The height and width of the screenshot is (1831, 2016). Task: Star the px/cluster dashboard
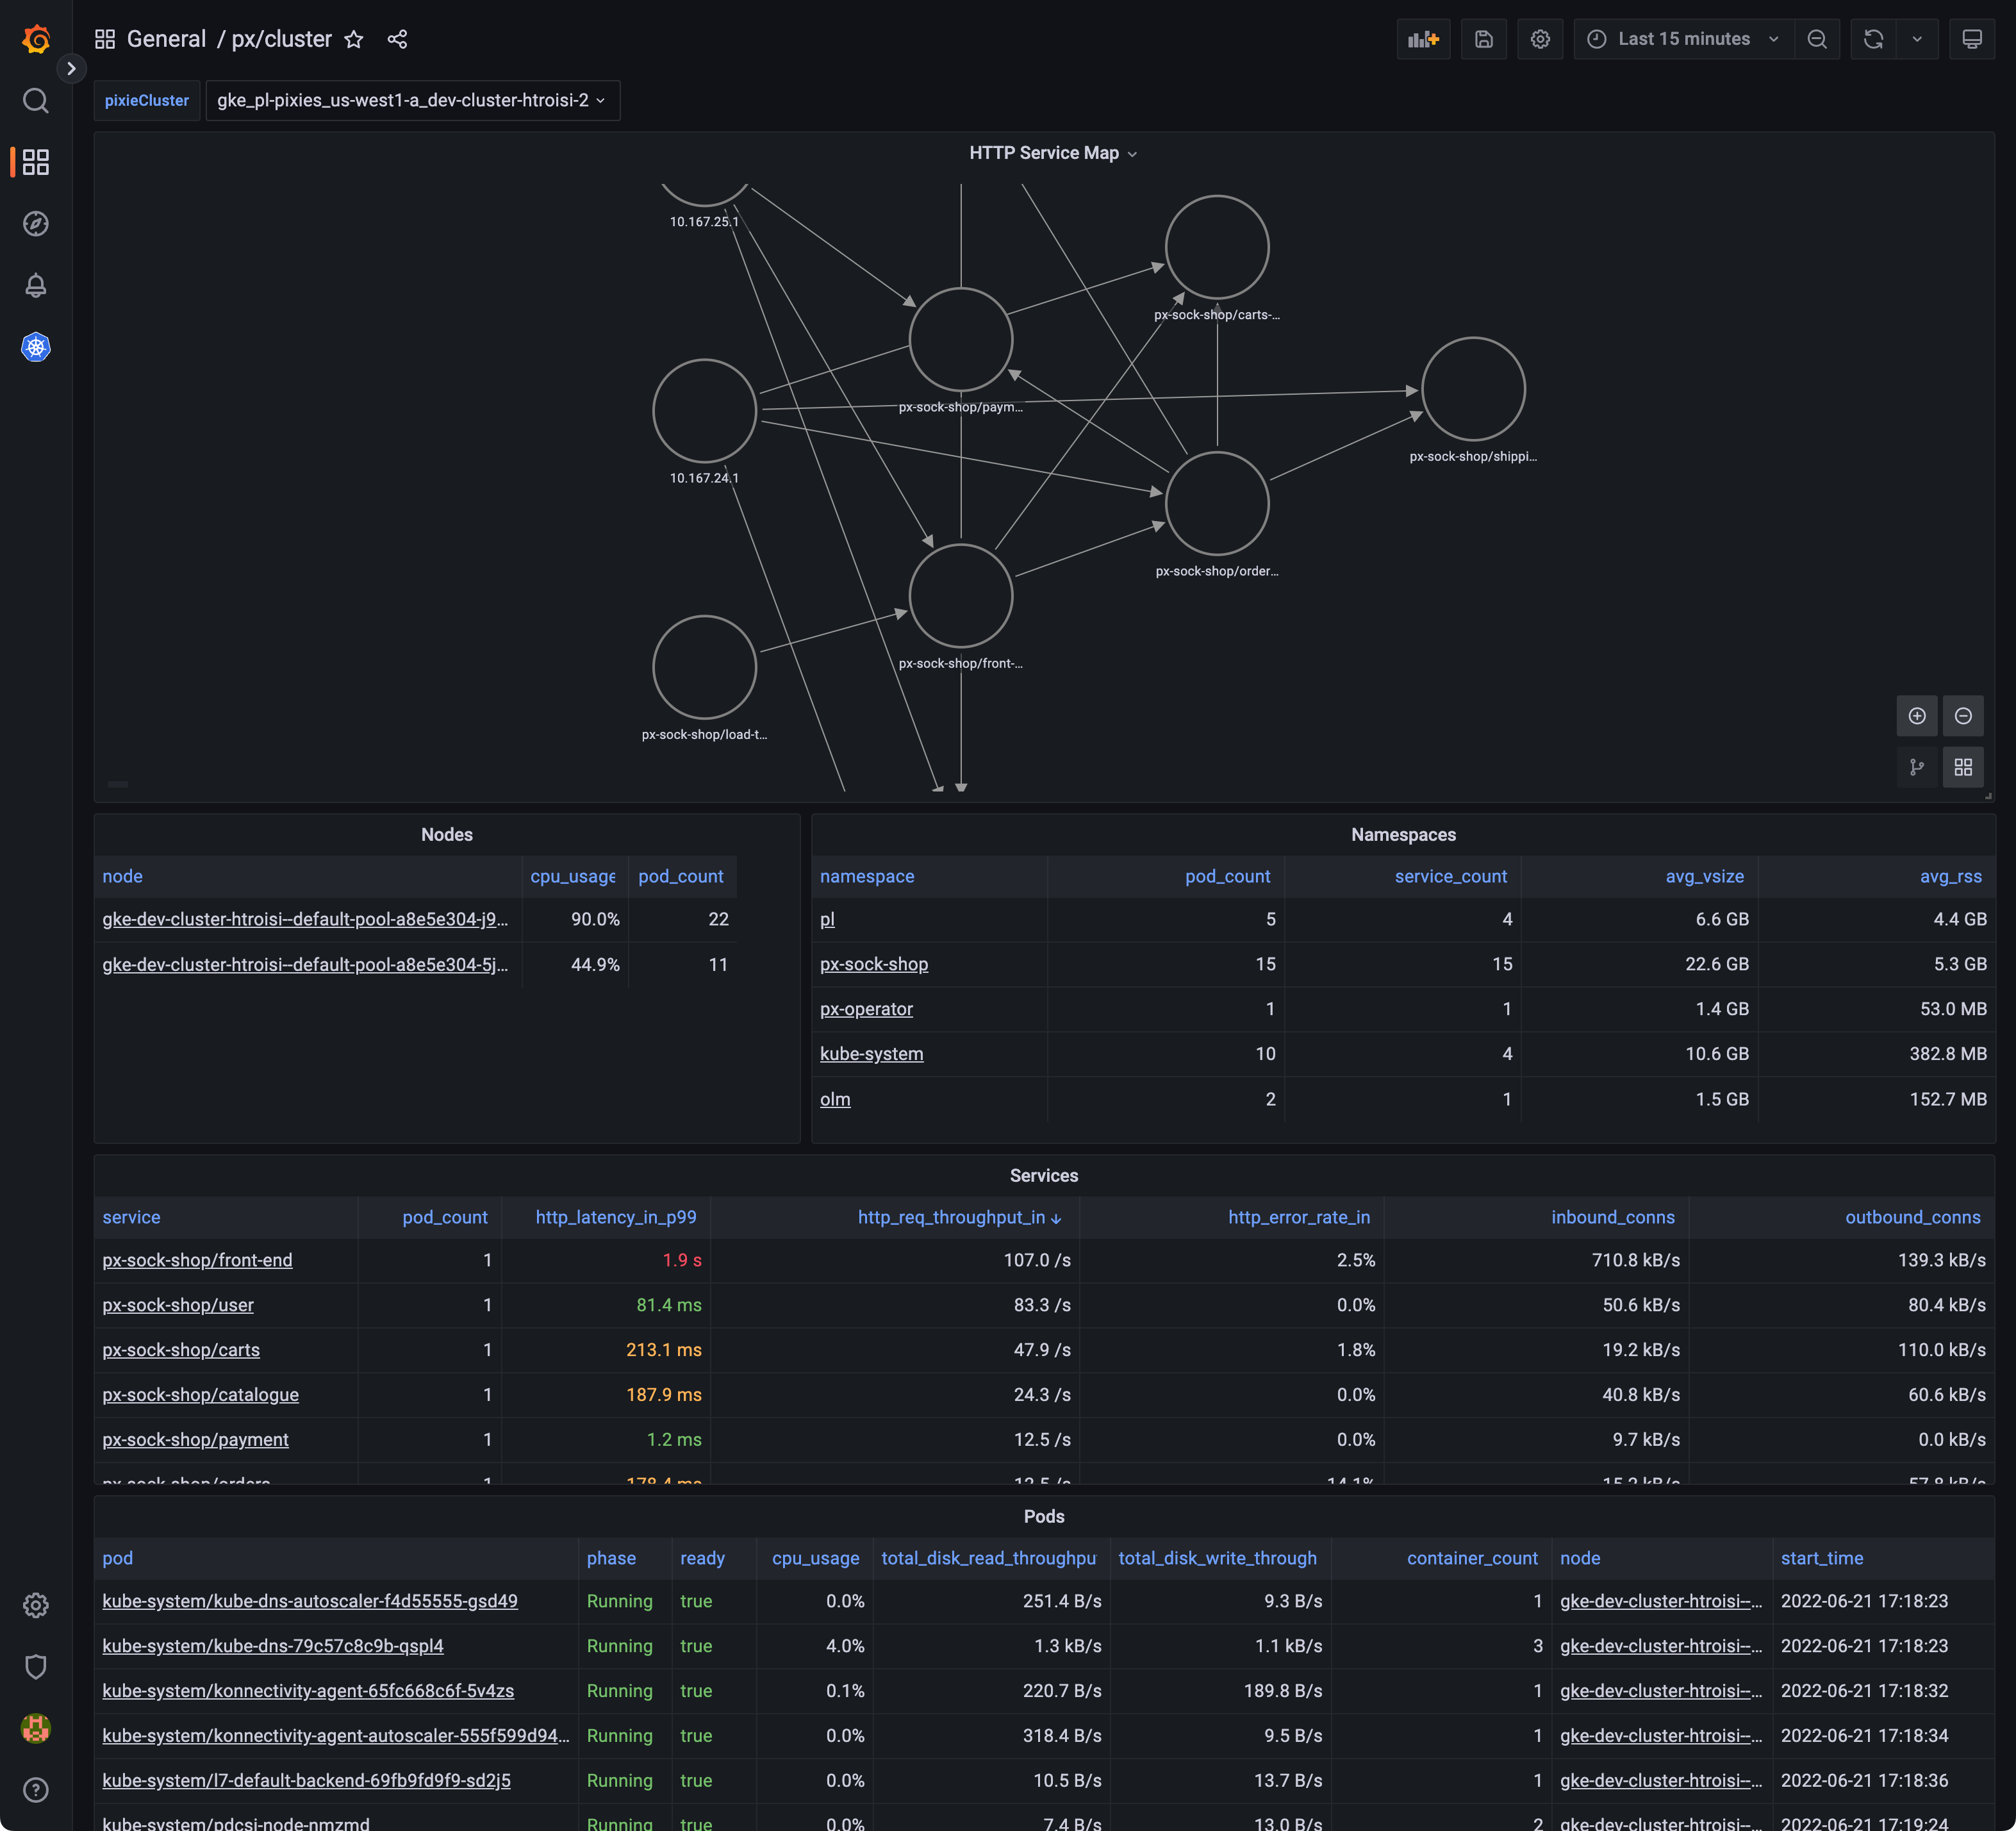coord(354,39)
